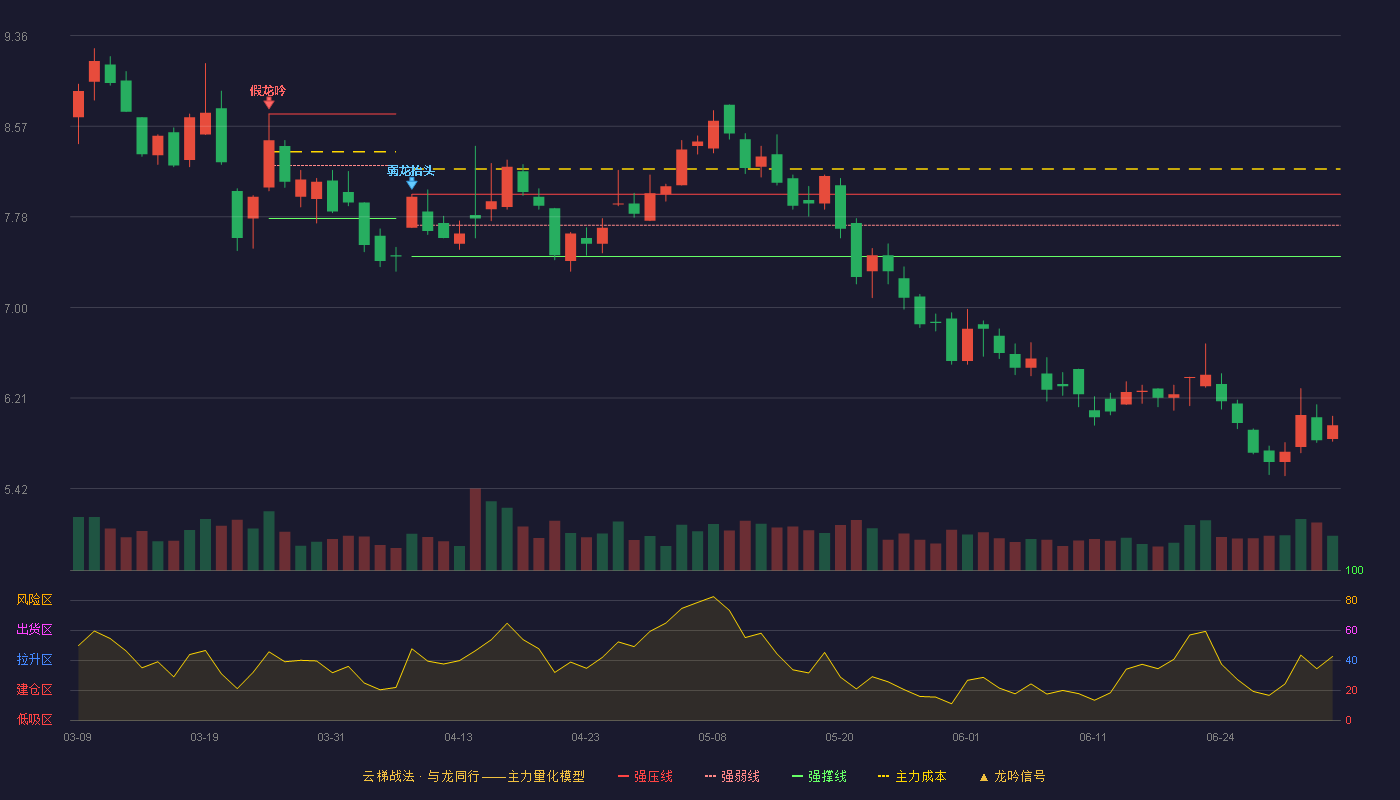Click the 9.36 price axis label
The width and height of the screenshot is (1400, 800).
(16, 37)
